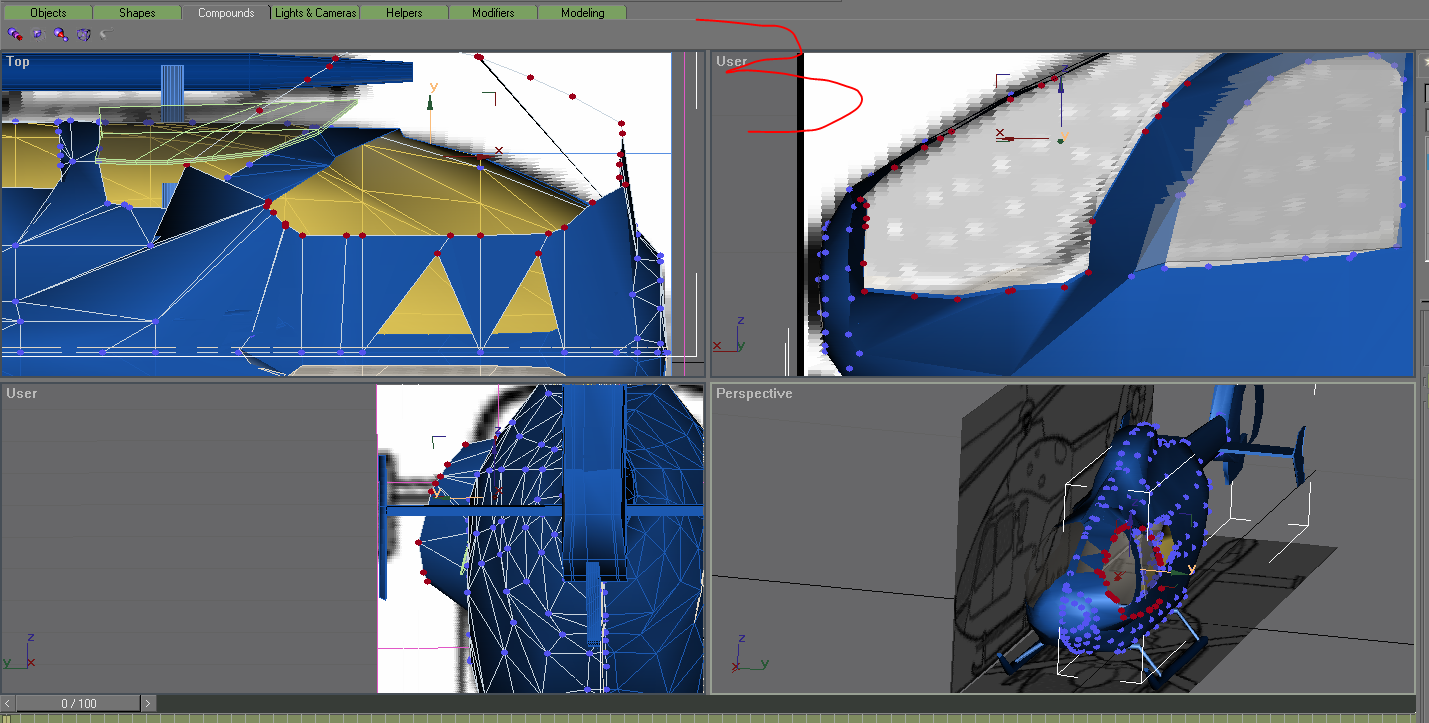Open the Modifiers tab
Image resolution: width=1429 pixels, height=723 pixels.
click(493, 13)
